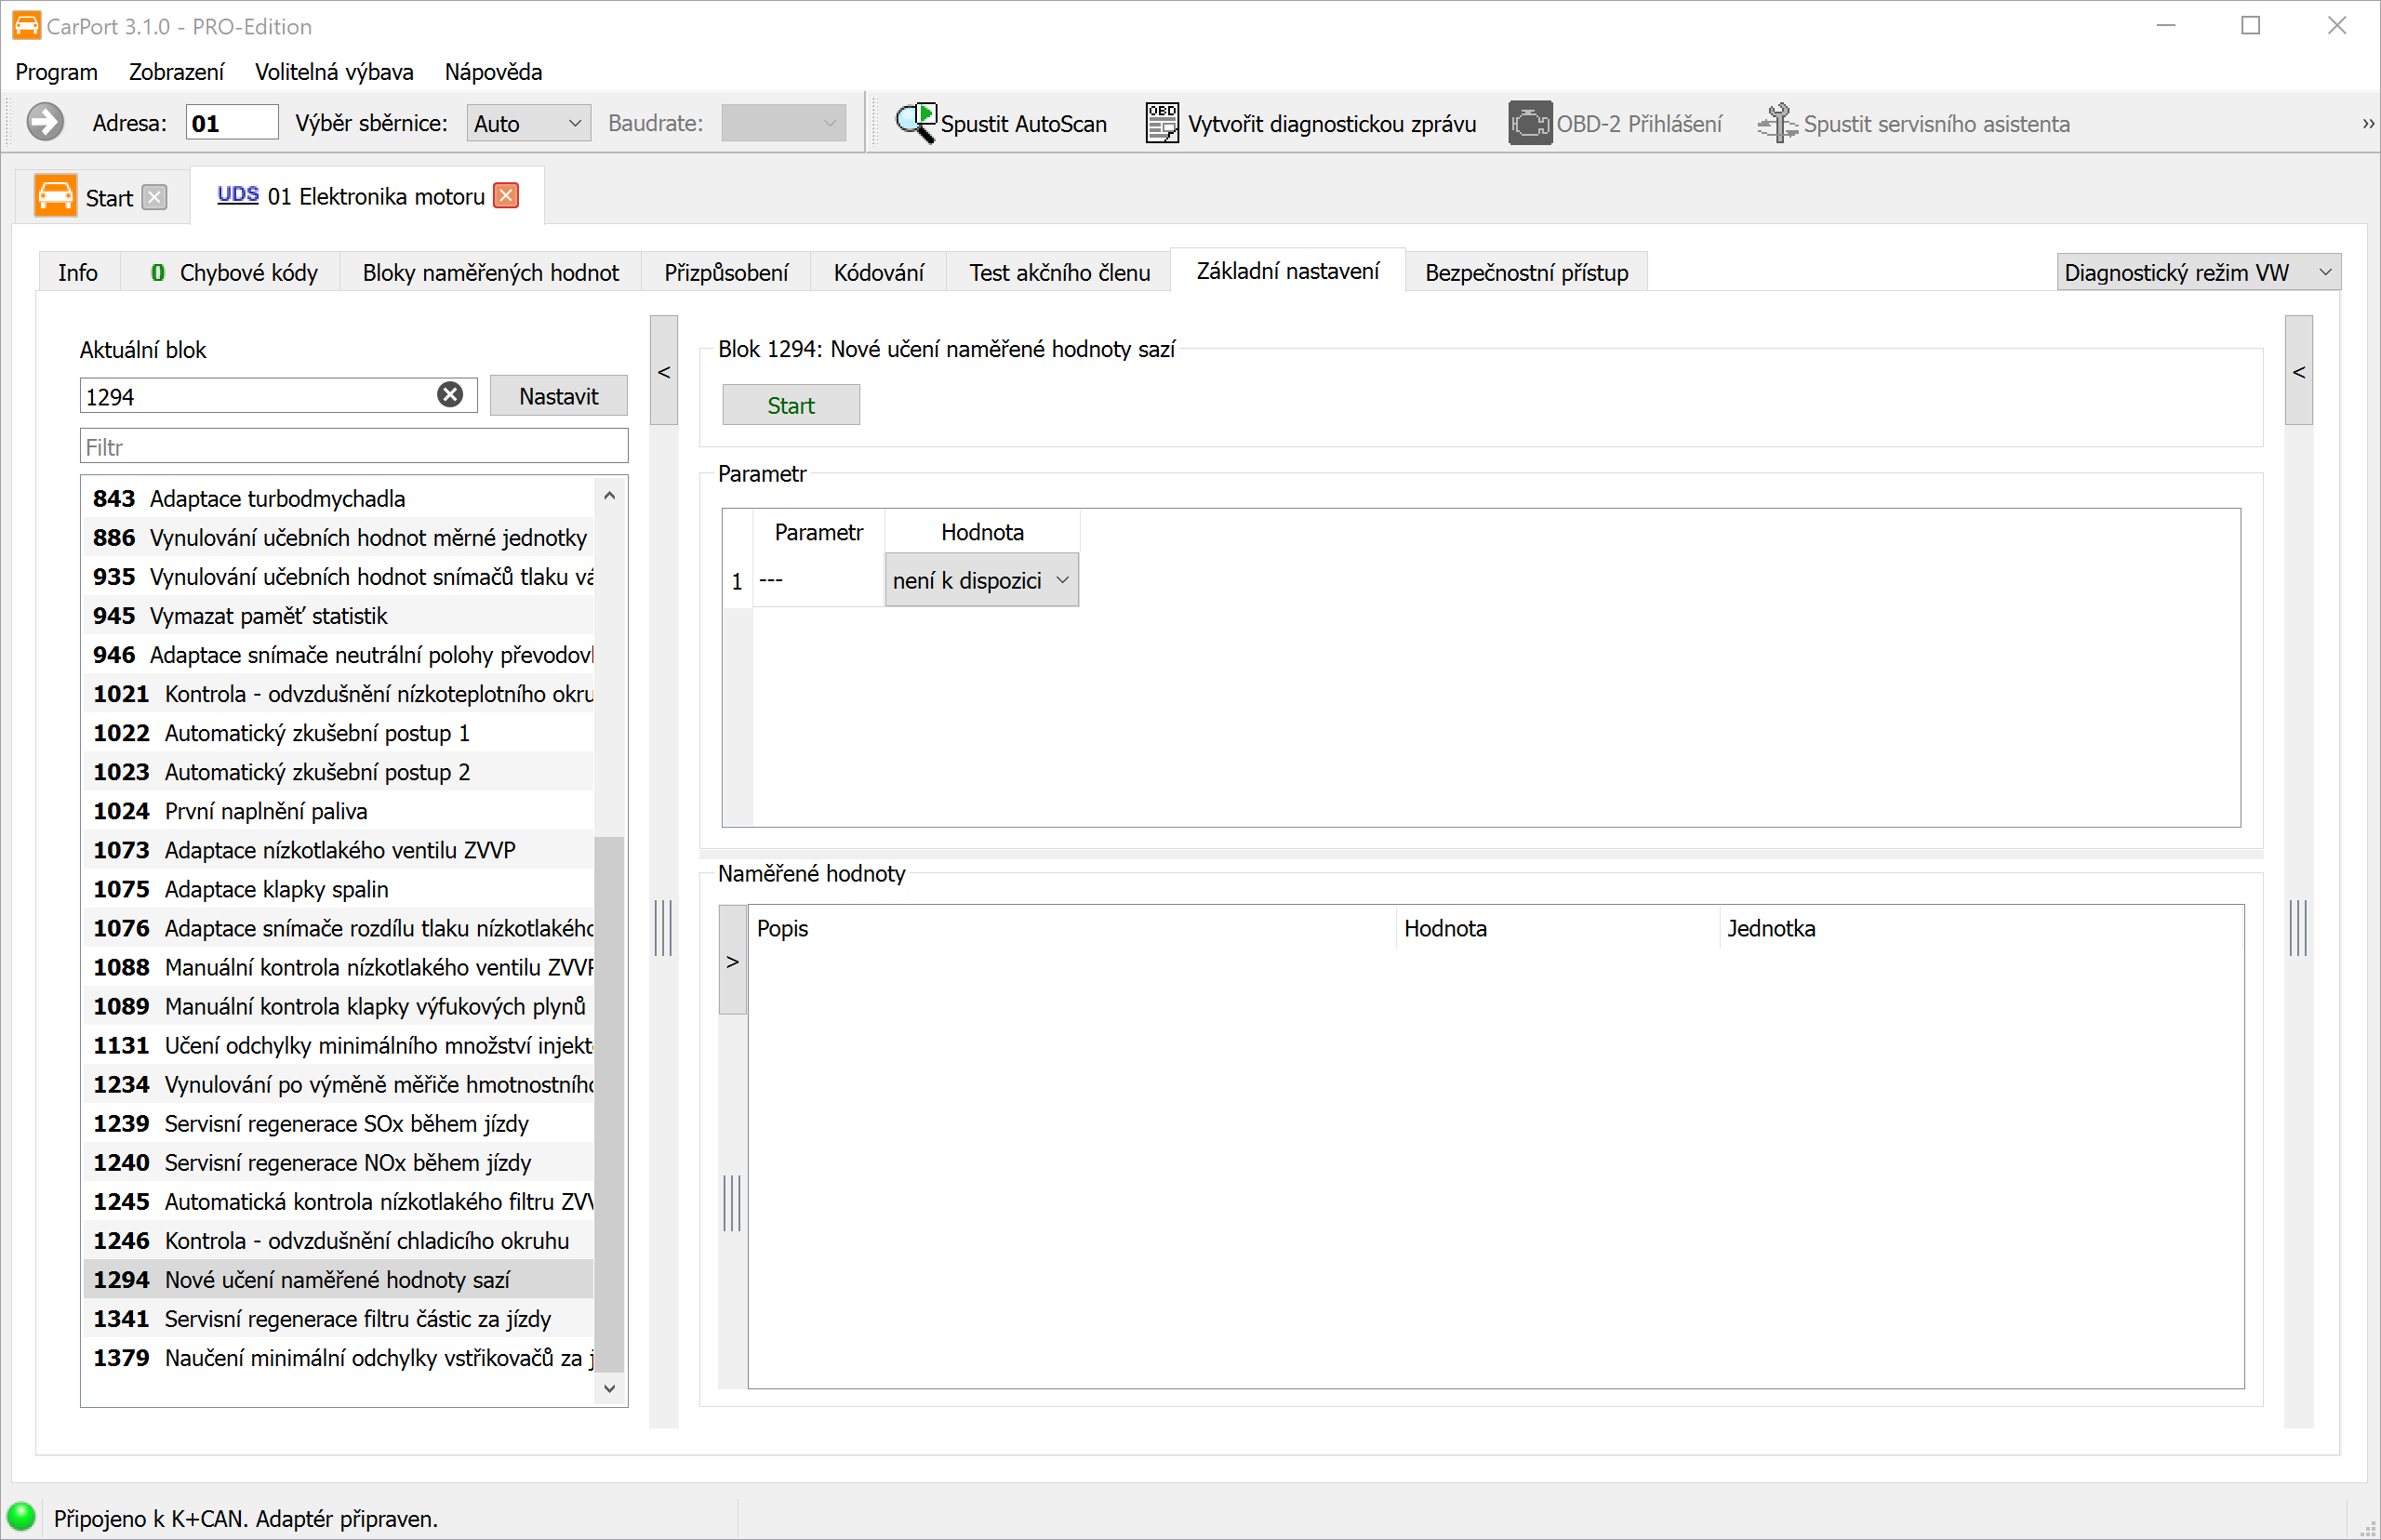Click the Nastavit button
Viewport: 2381px width, 1540px height.
pos(558,396)
